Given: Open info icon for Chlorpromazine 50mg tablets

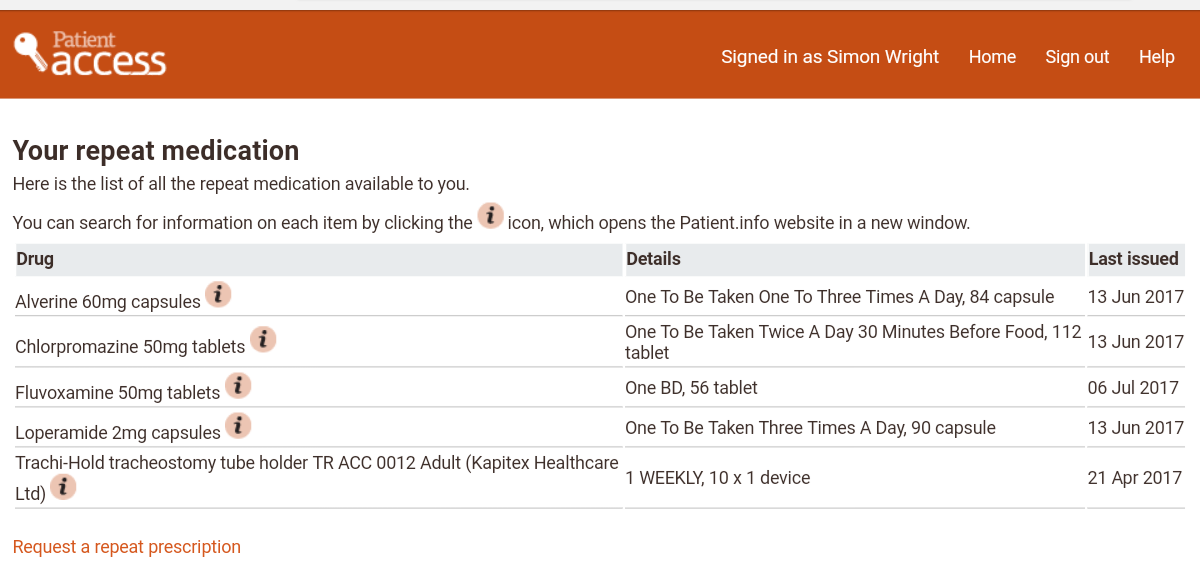Looking at the screenshot, I should [263, 340].
